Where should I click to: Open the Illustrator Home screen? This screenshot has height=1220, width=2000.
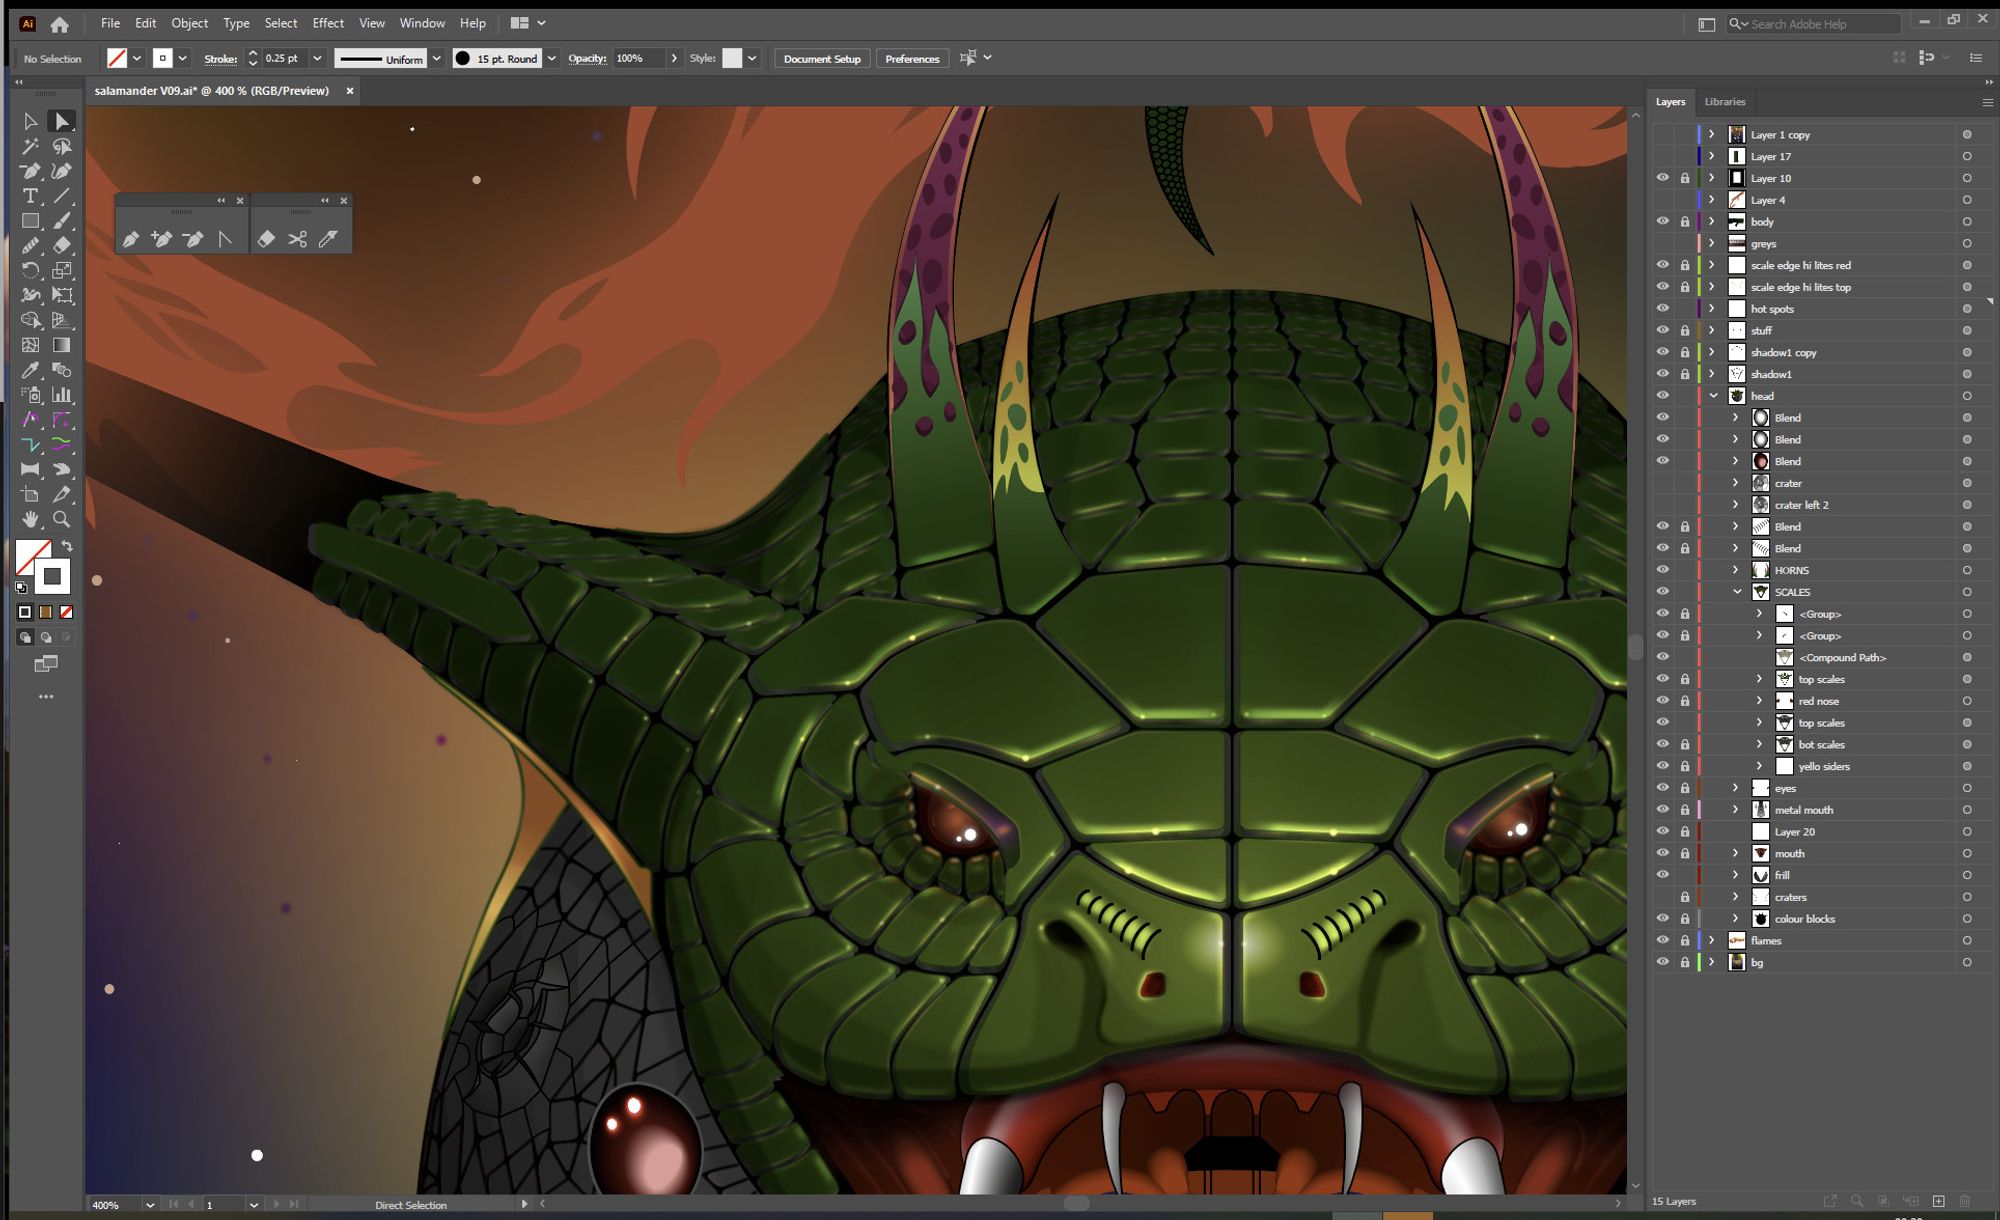[x=60, y=24]
